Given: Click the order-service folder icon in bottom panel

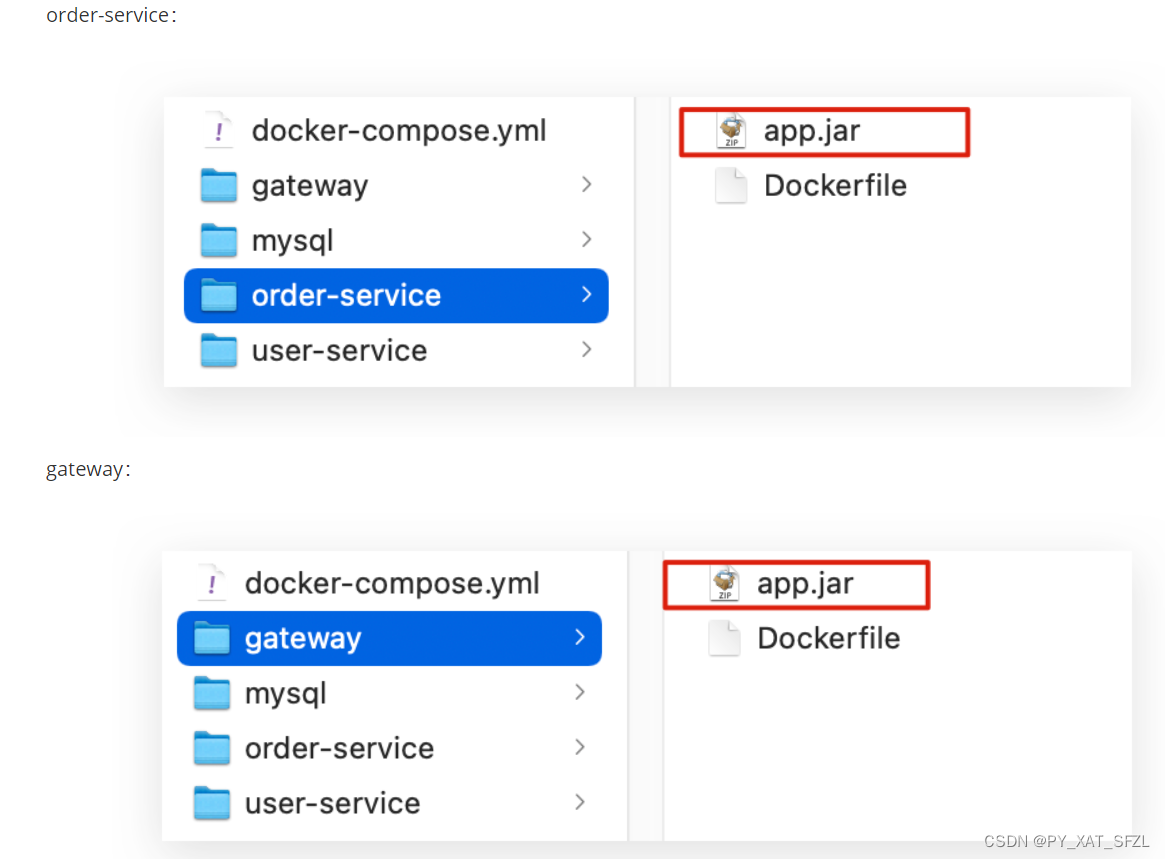Looking at the screenshot, I should point(212,748).
